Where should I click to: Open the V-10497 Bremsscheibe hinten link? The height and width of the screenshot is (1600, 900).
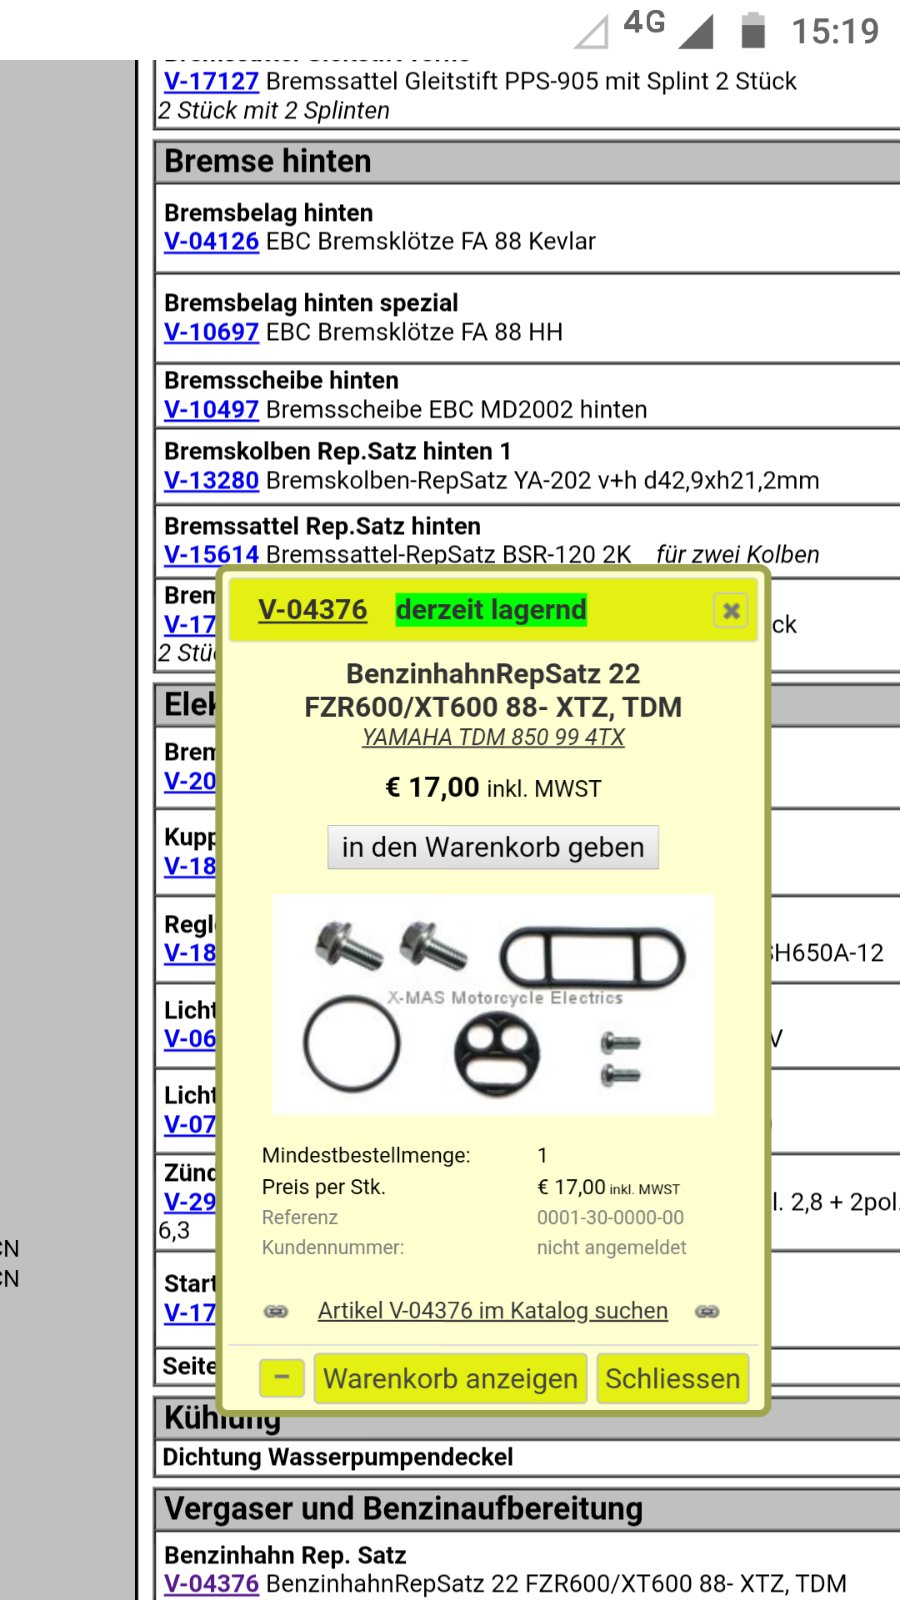click(211, 409)
